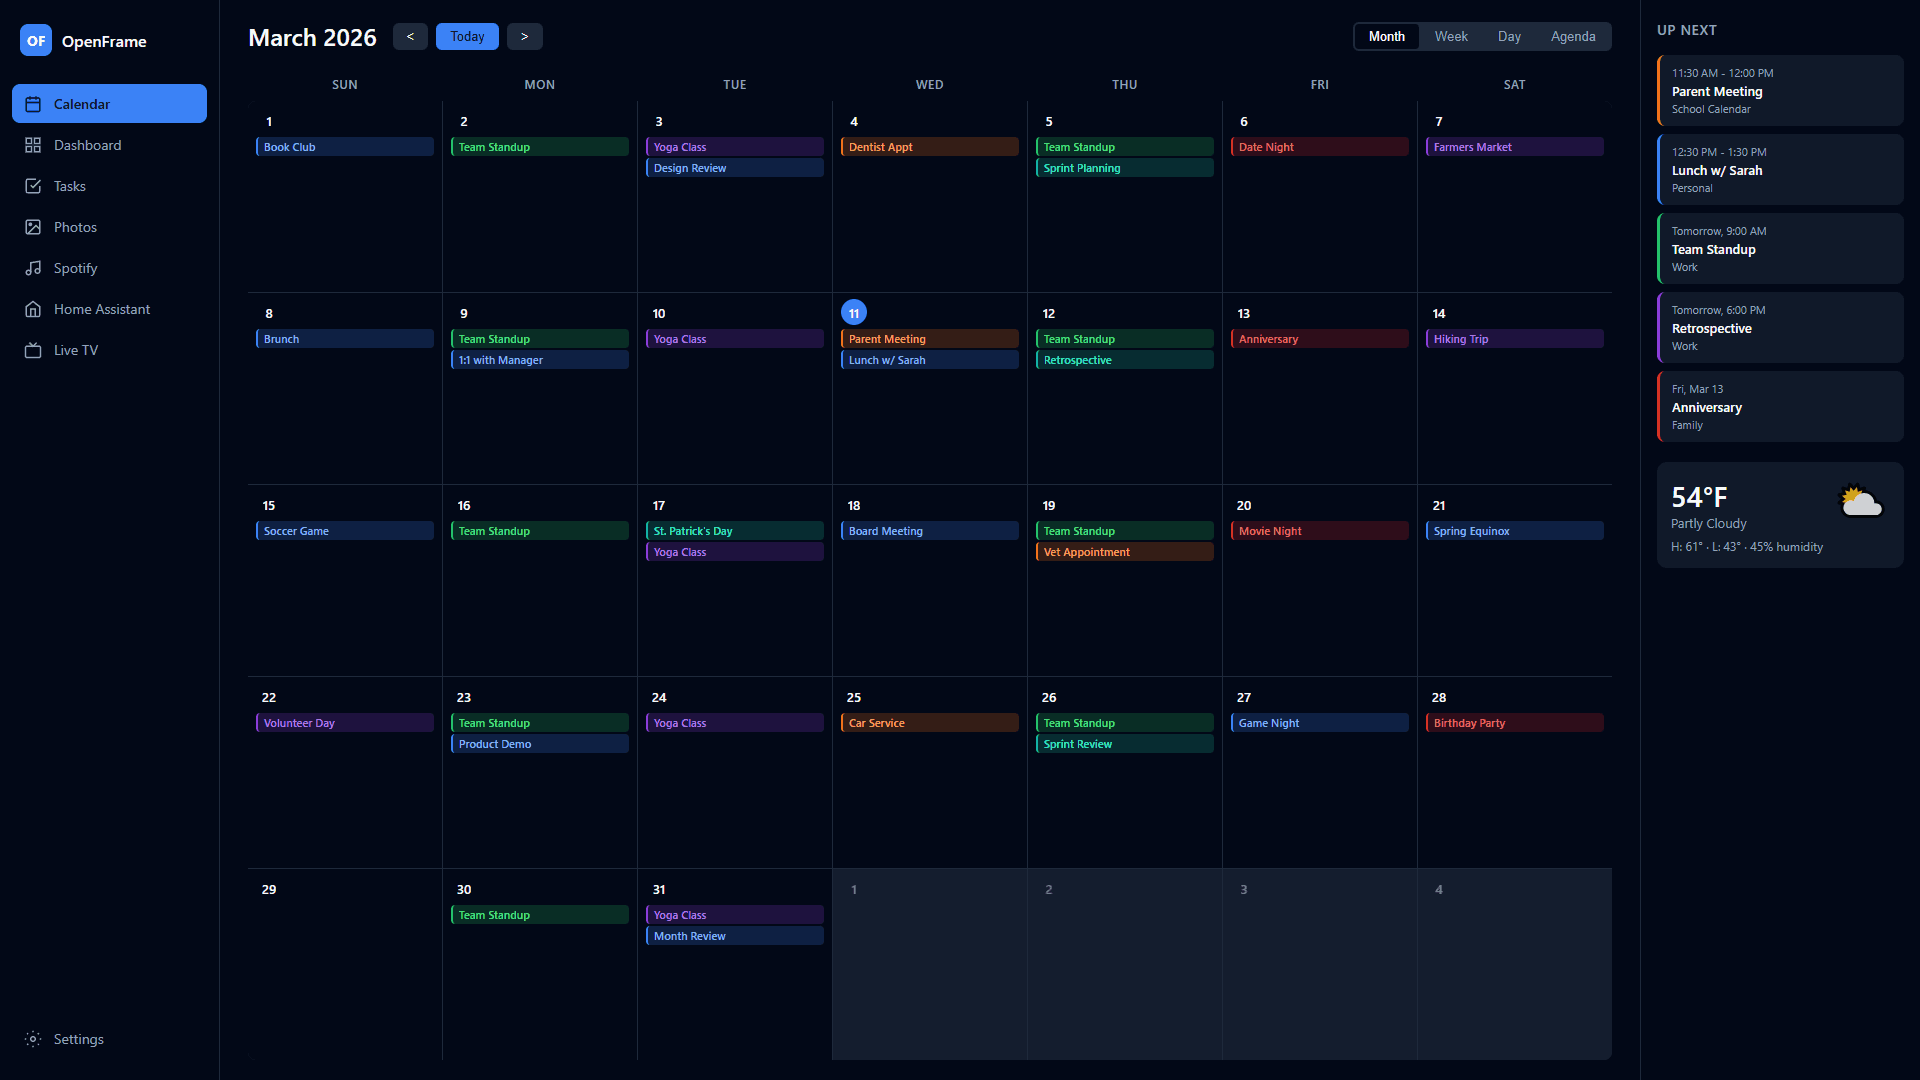
Task: Select Live TV in the sidebar
Action: point(76,350)
